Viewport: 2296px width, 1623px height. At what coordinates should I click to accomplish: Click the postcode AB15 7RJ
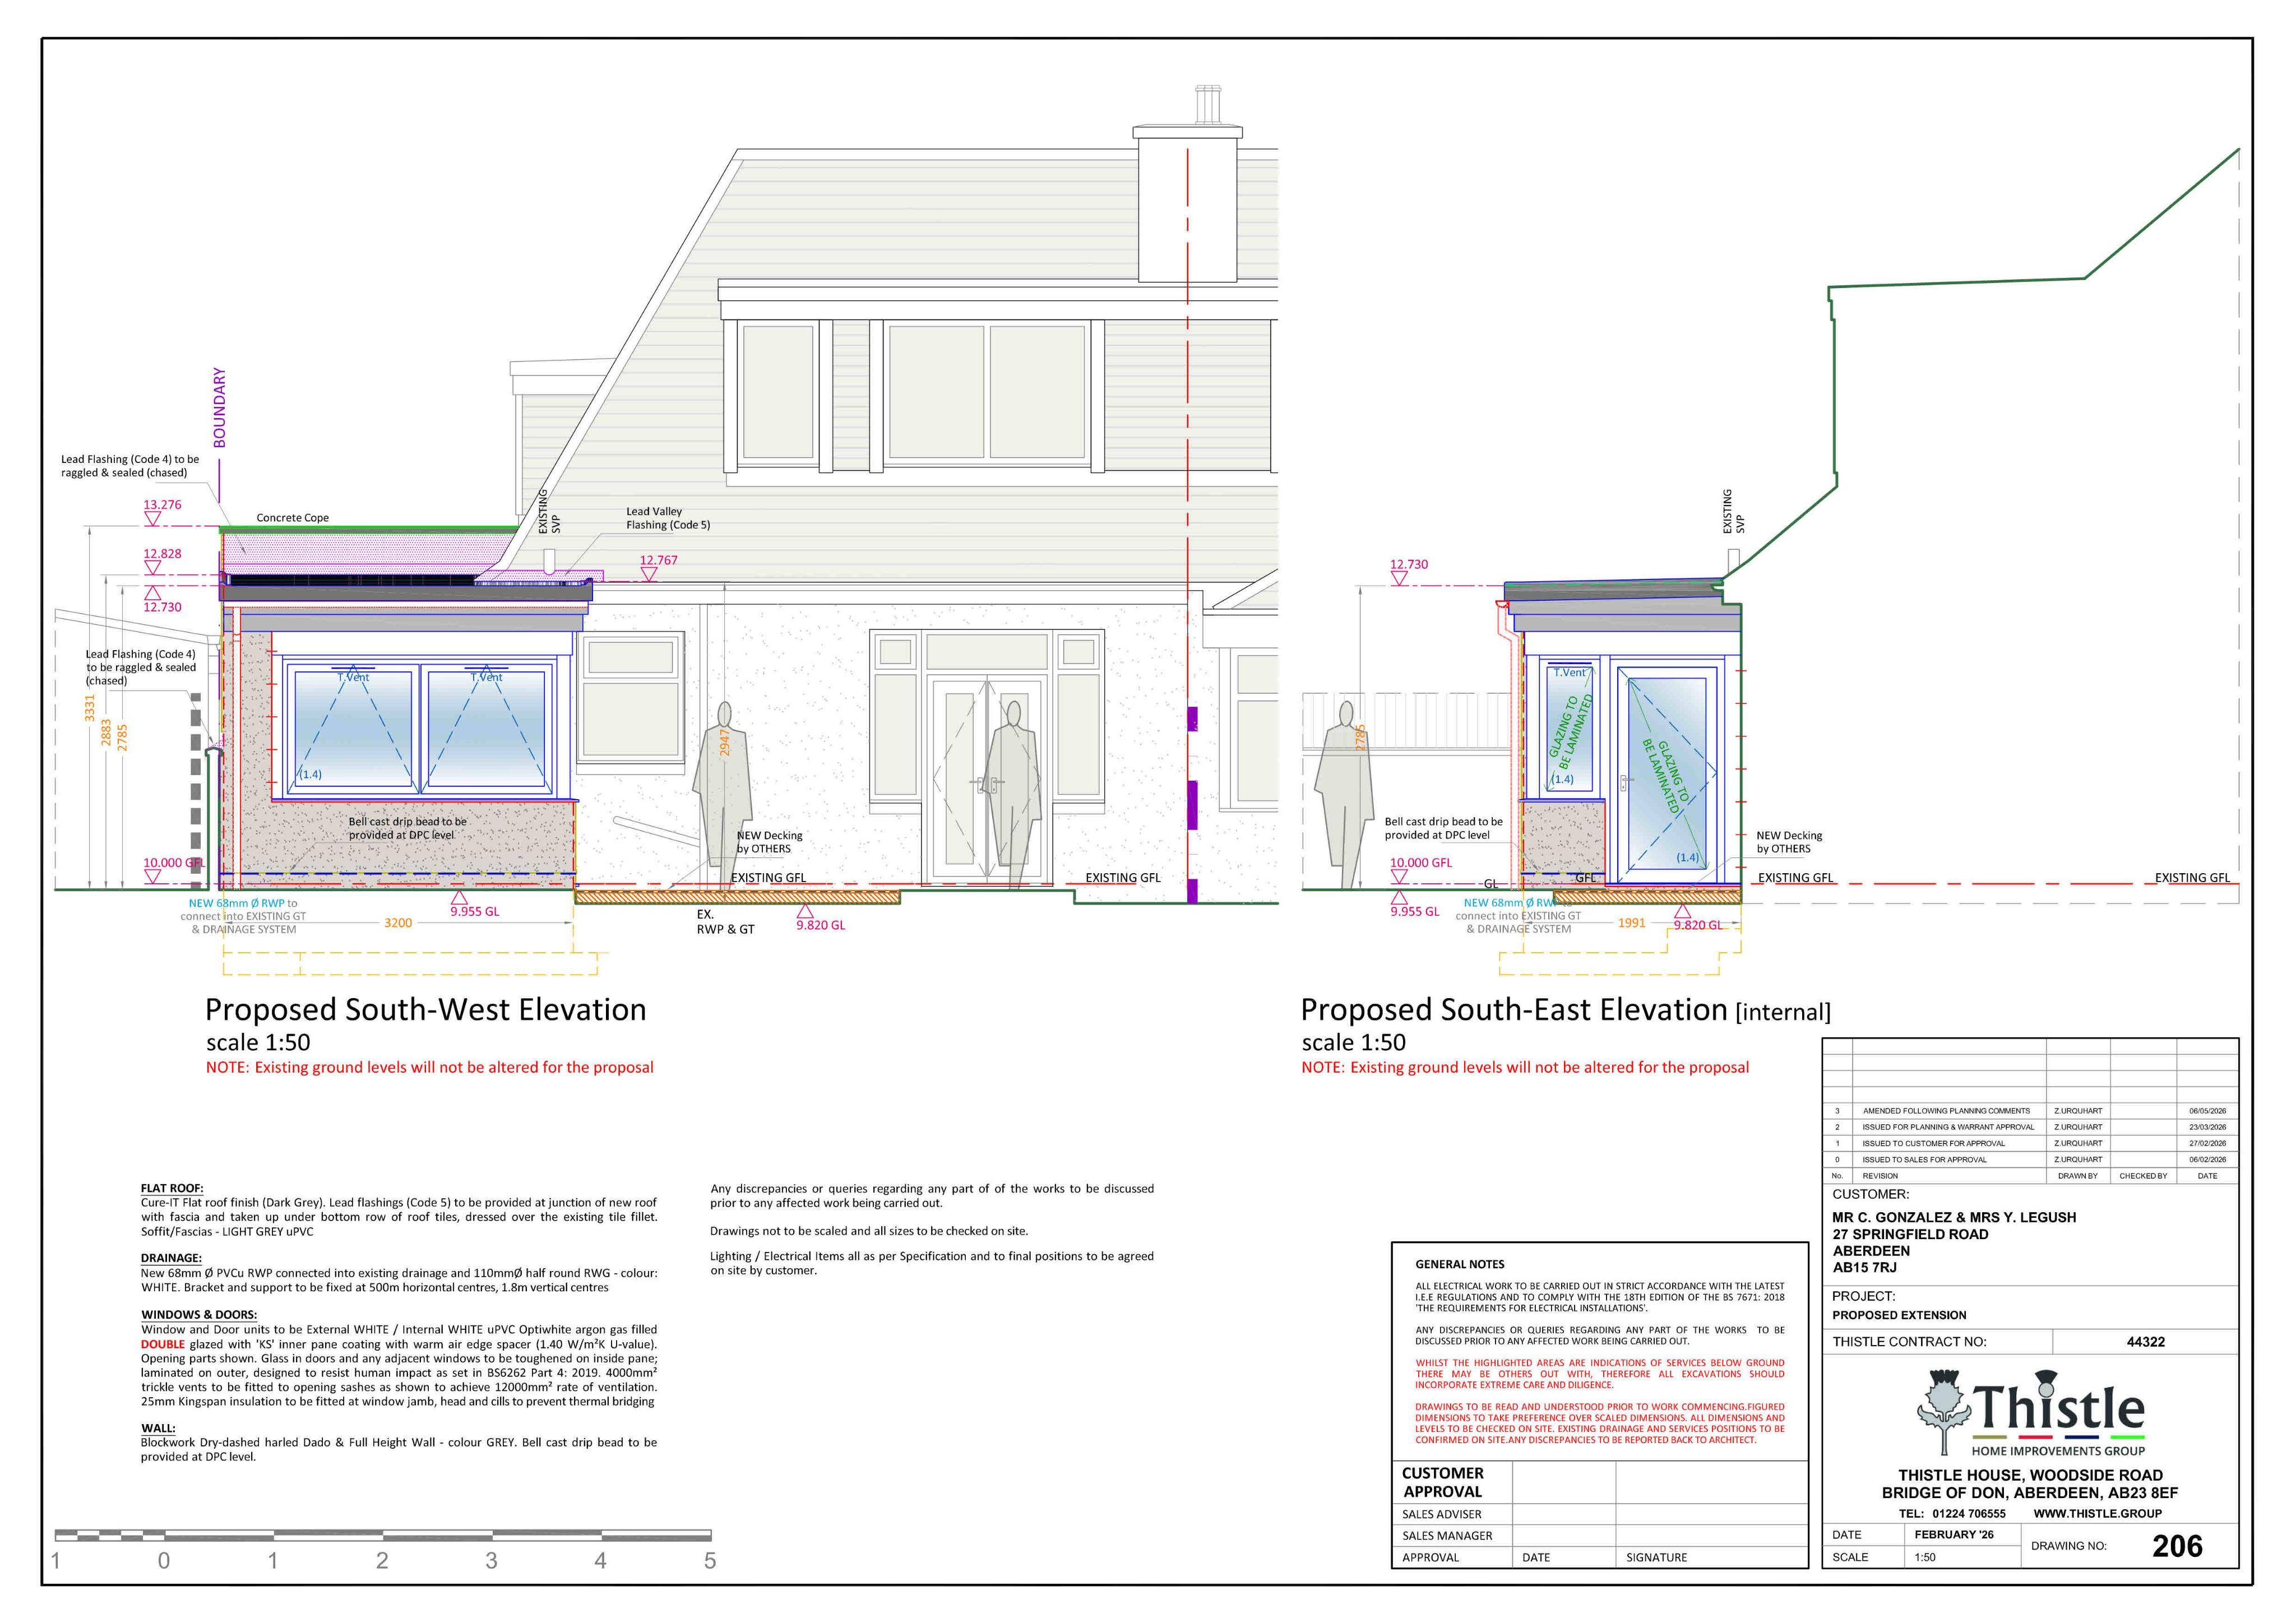[1865, 1268]
